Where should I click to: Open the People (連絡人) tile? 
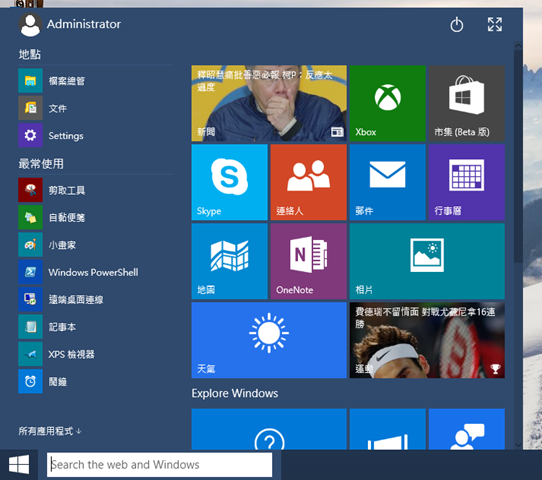pos(309,182)
